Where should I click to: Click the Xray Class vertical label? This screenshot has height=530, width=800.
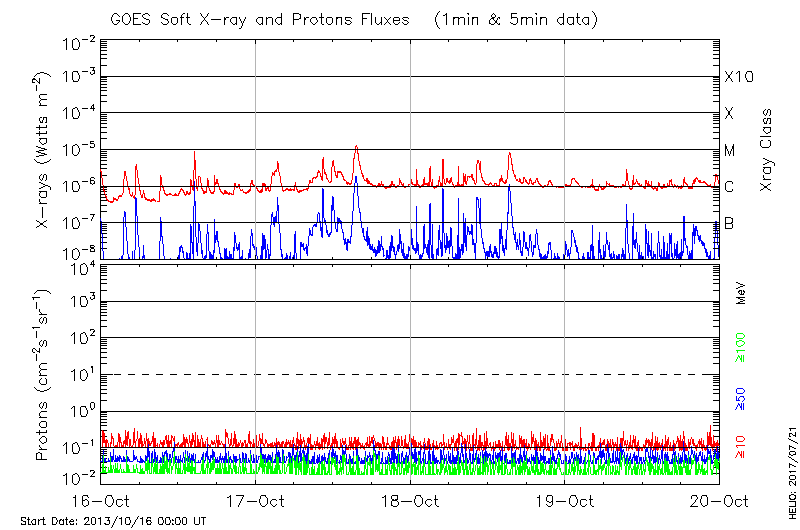[x=766, y=150]
